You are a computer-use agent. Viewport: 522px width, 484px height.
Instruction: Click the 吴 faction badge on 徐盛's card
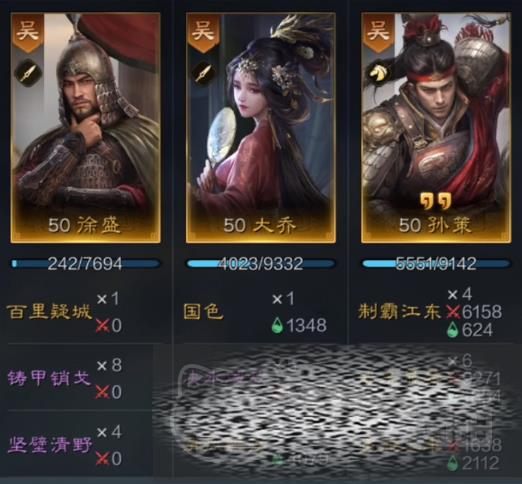pos(28,33)
